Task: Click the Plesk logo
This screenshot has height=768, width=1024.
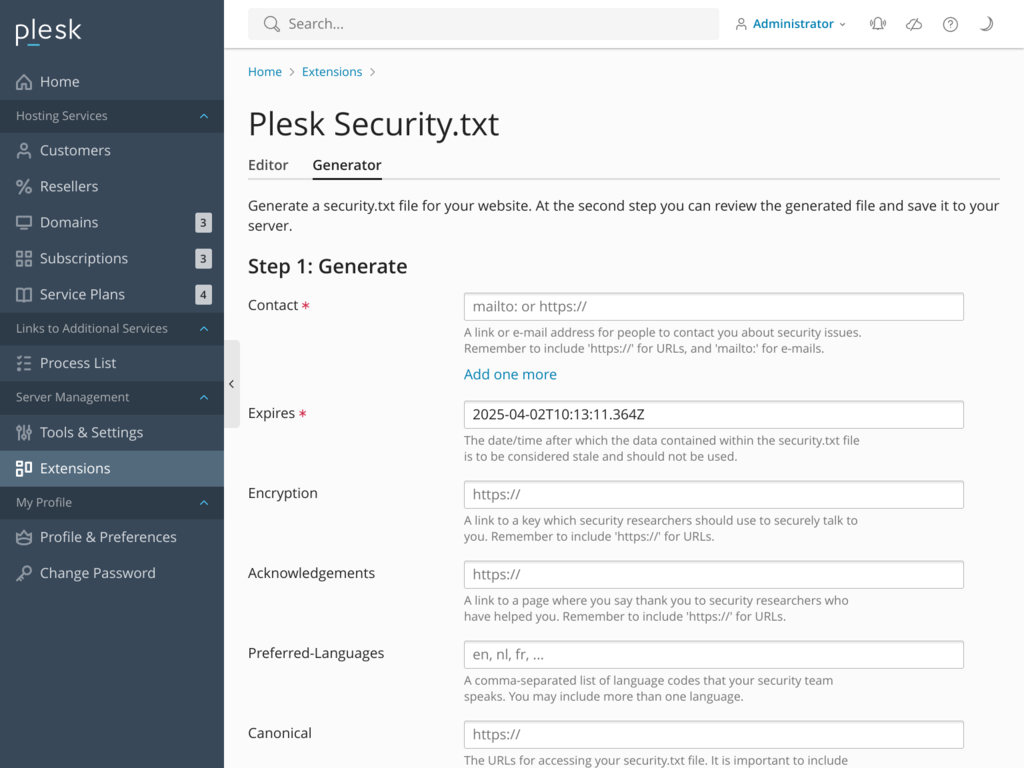Action: pyautogui.click(x=47, y=31)
